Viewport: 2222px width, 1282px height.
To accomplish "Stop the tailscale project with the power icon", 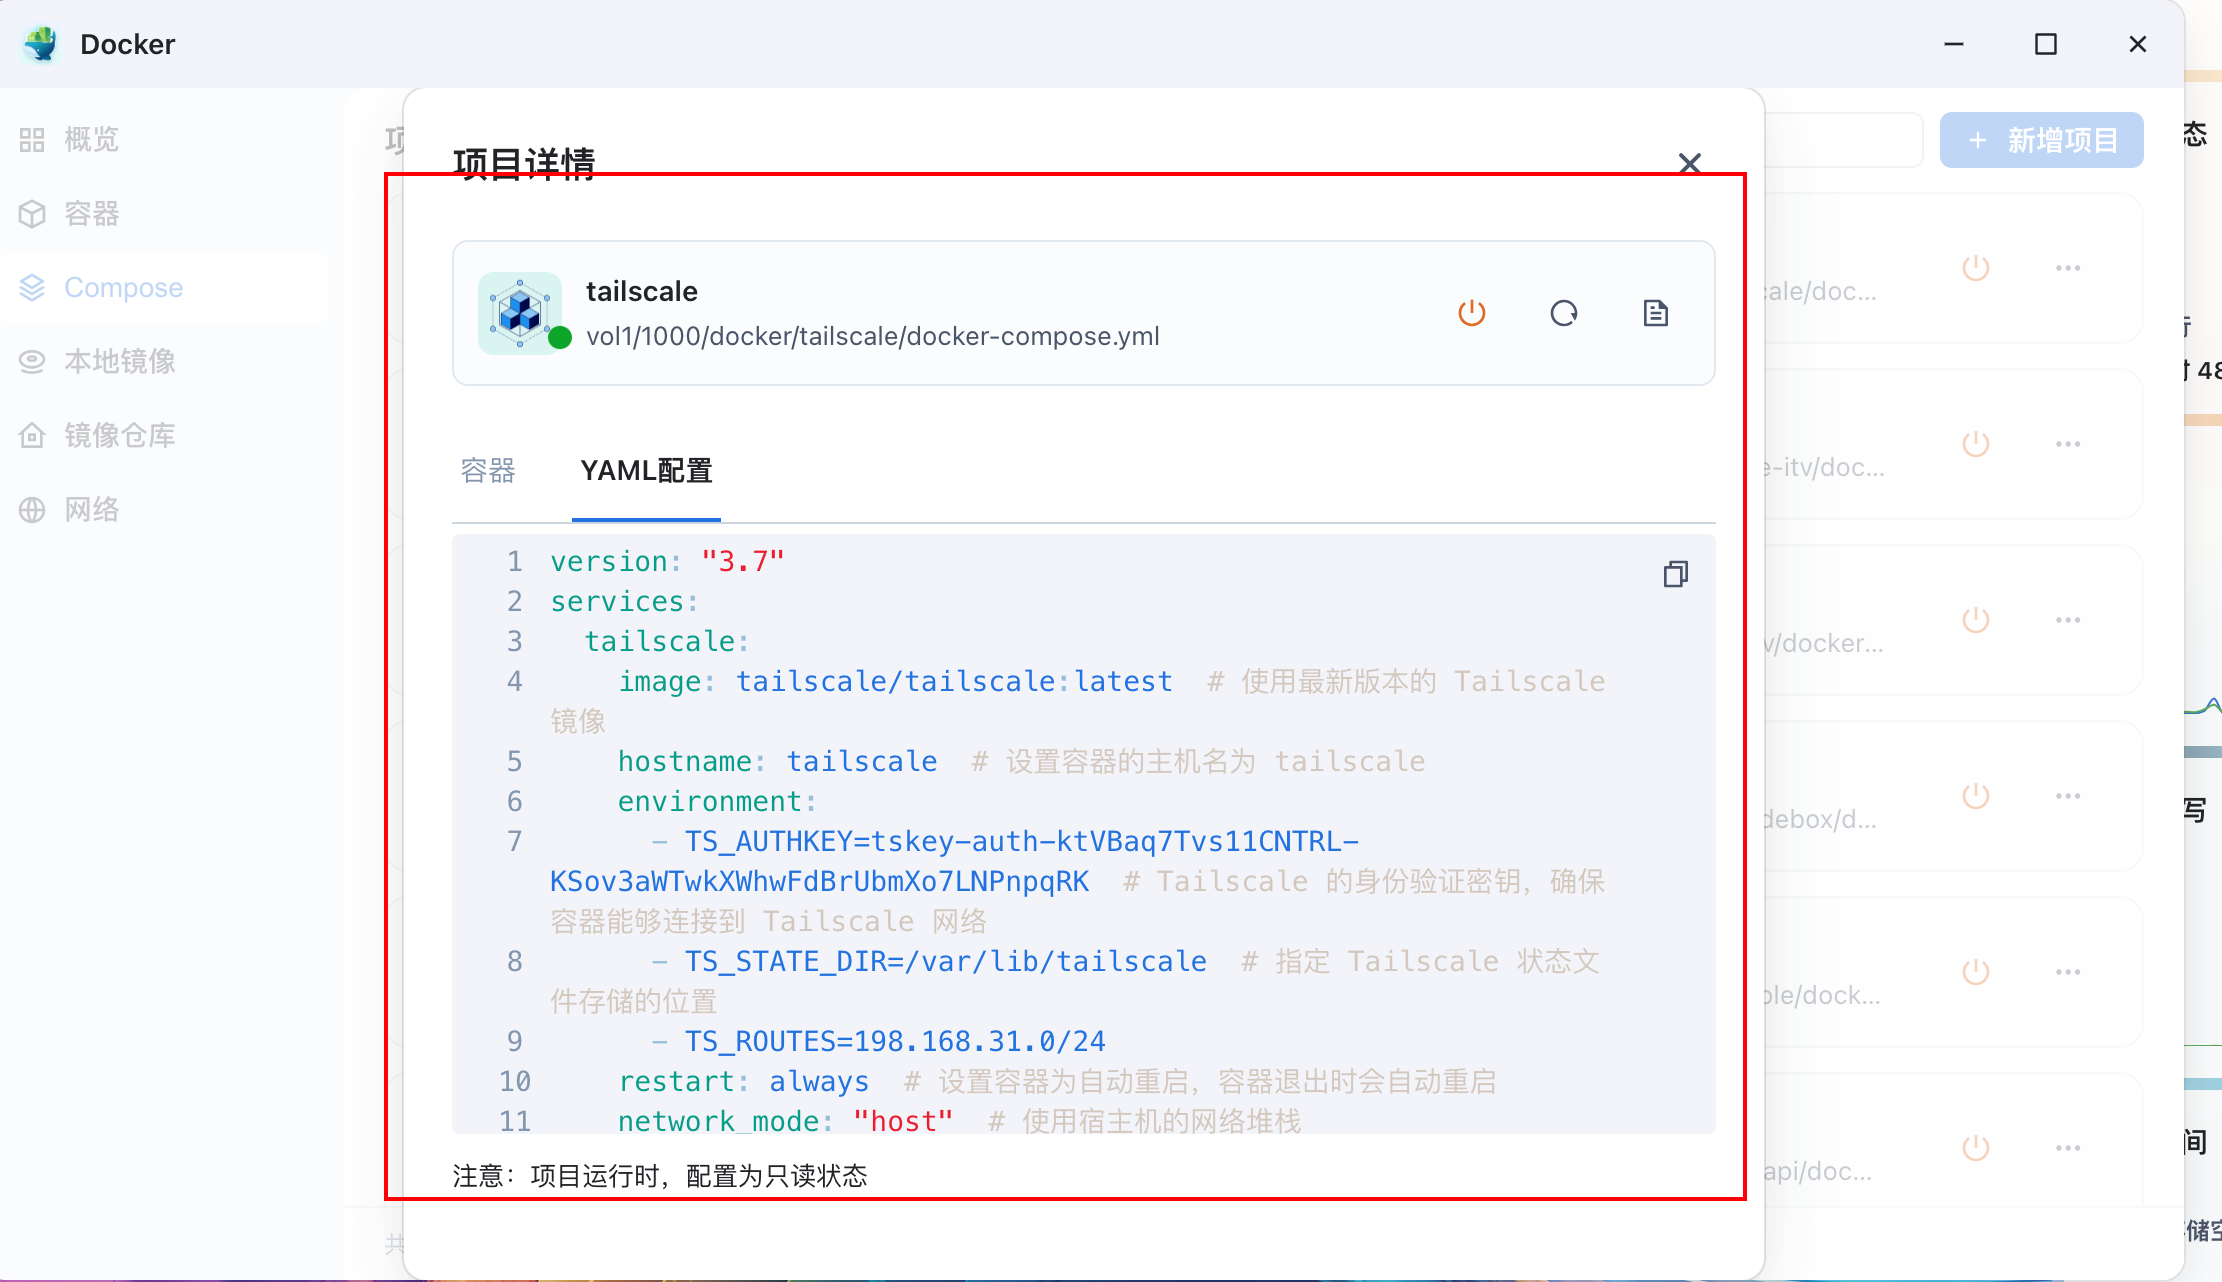I will tap(1472, 313).
